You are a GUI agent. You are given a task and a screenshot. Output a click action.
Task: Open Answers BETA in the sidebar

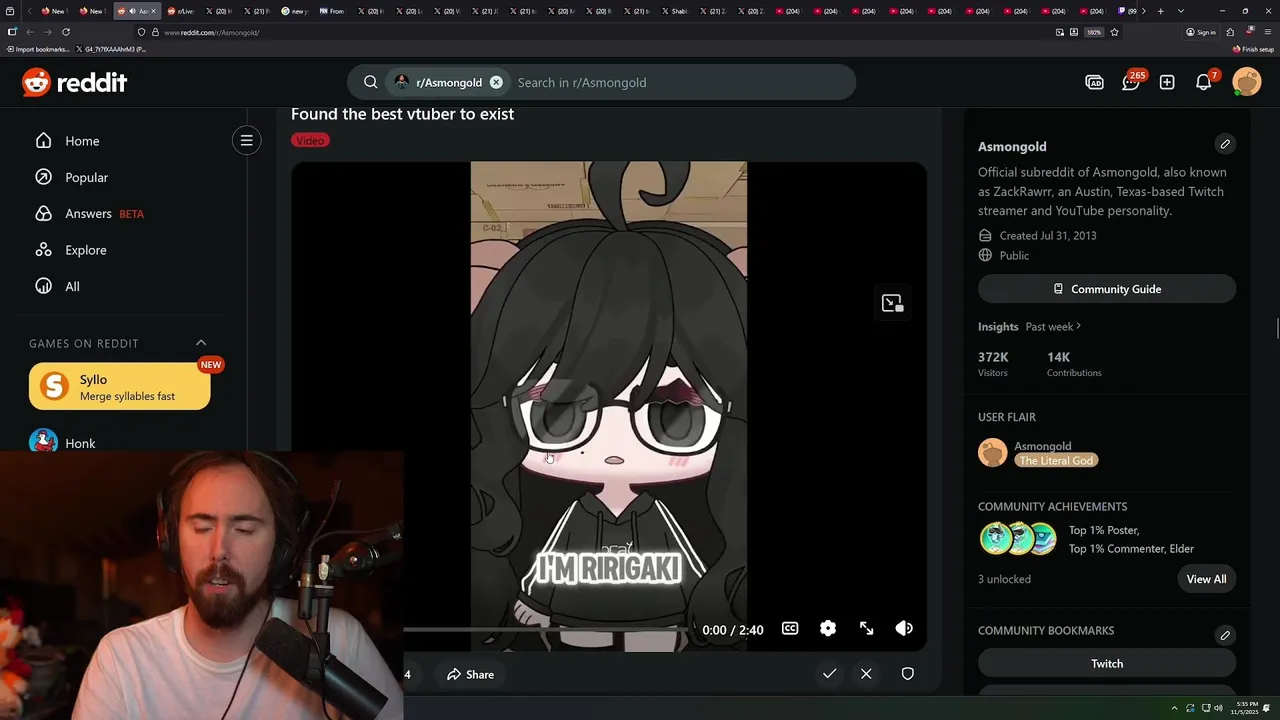click(89, 213)
